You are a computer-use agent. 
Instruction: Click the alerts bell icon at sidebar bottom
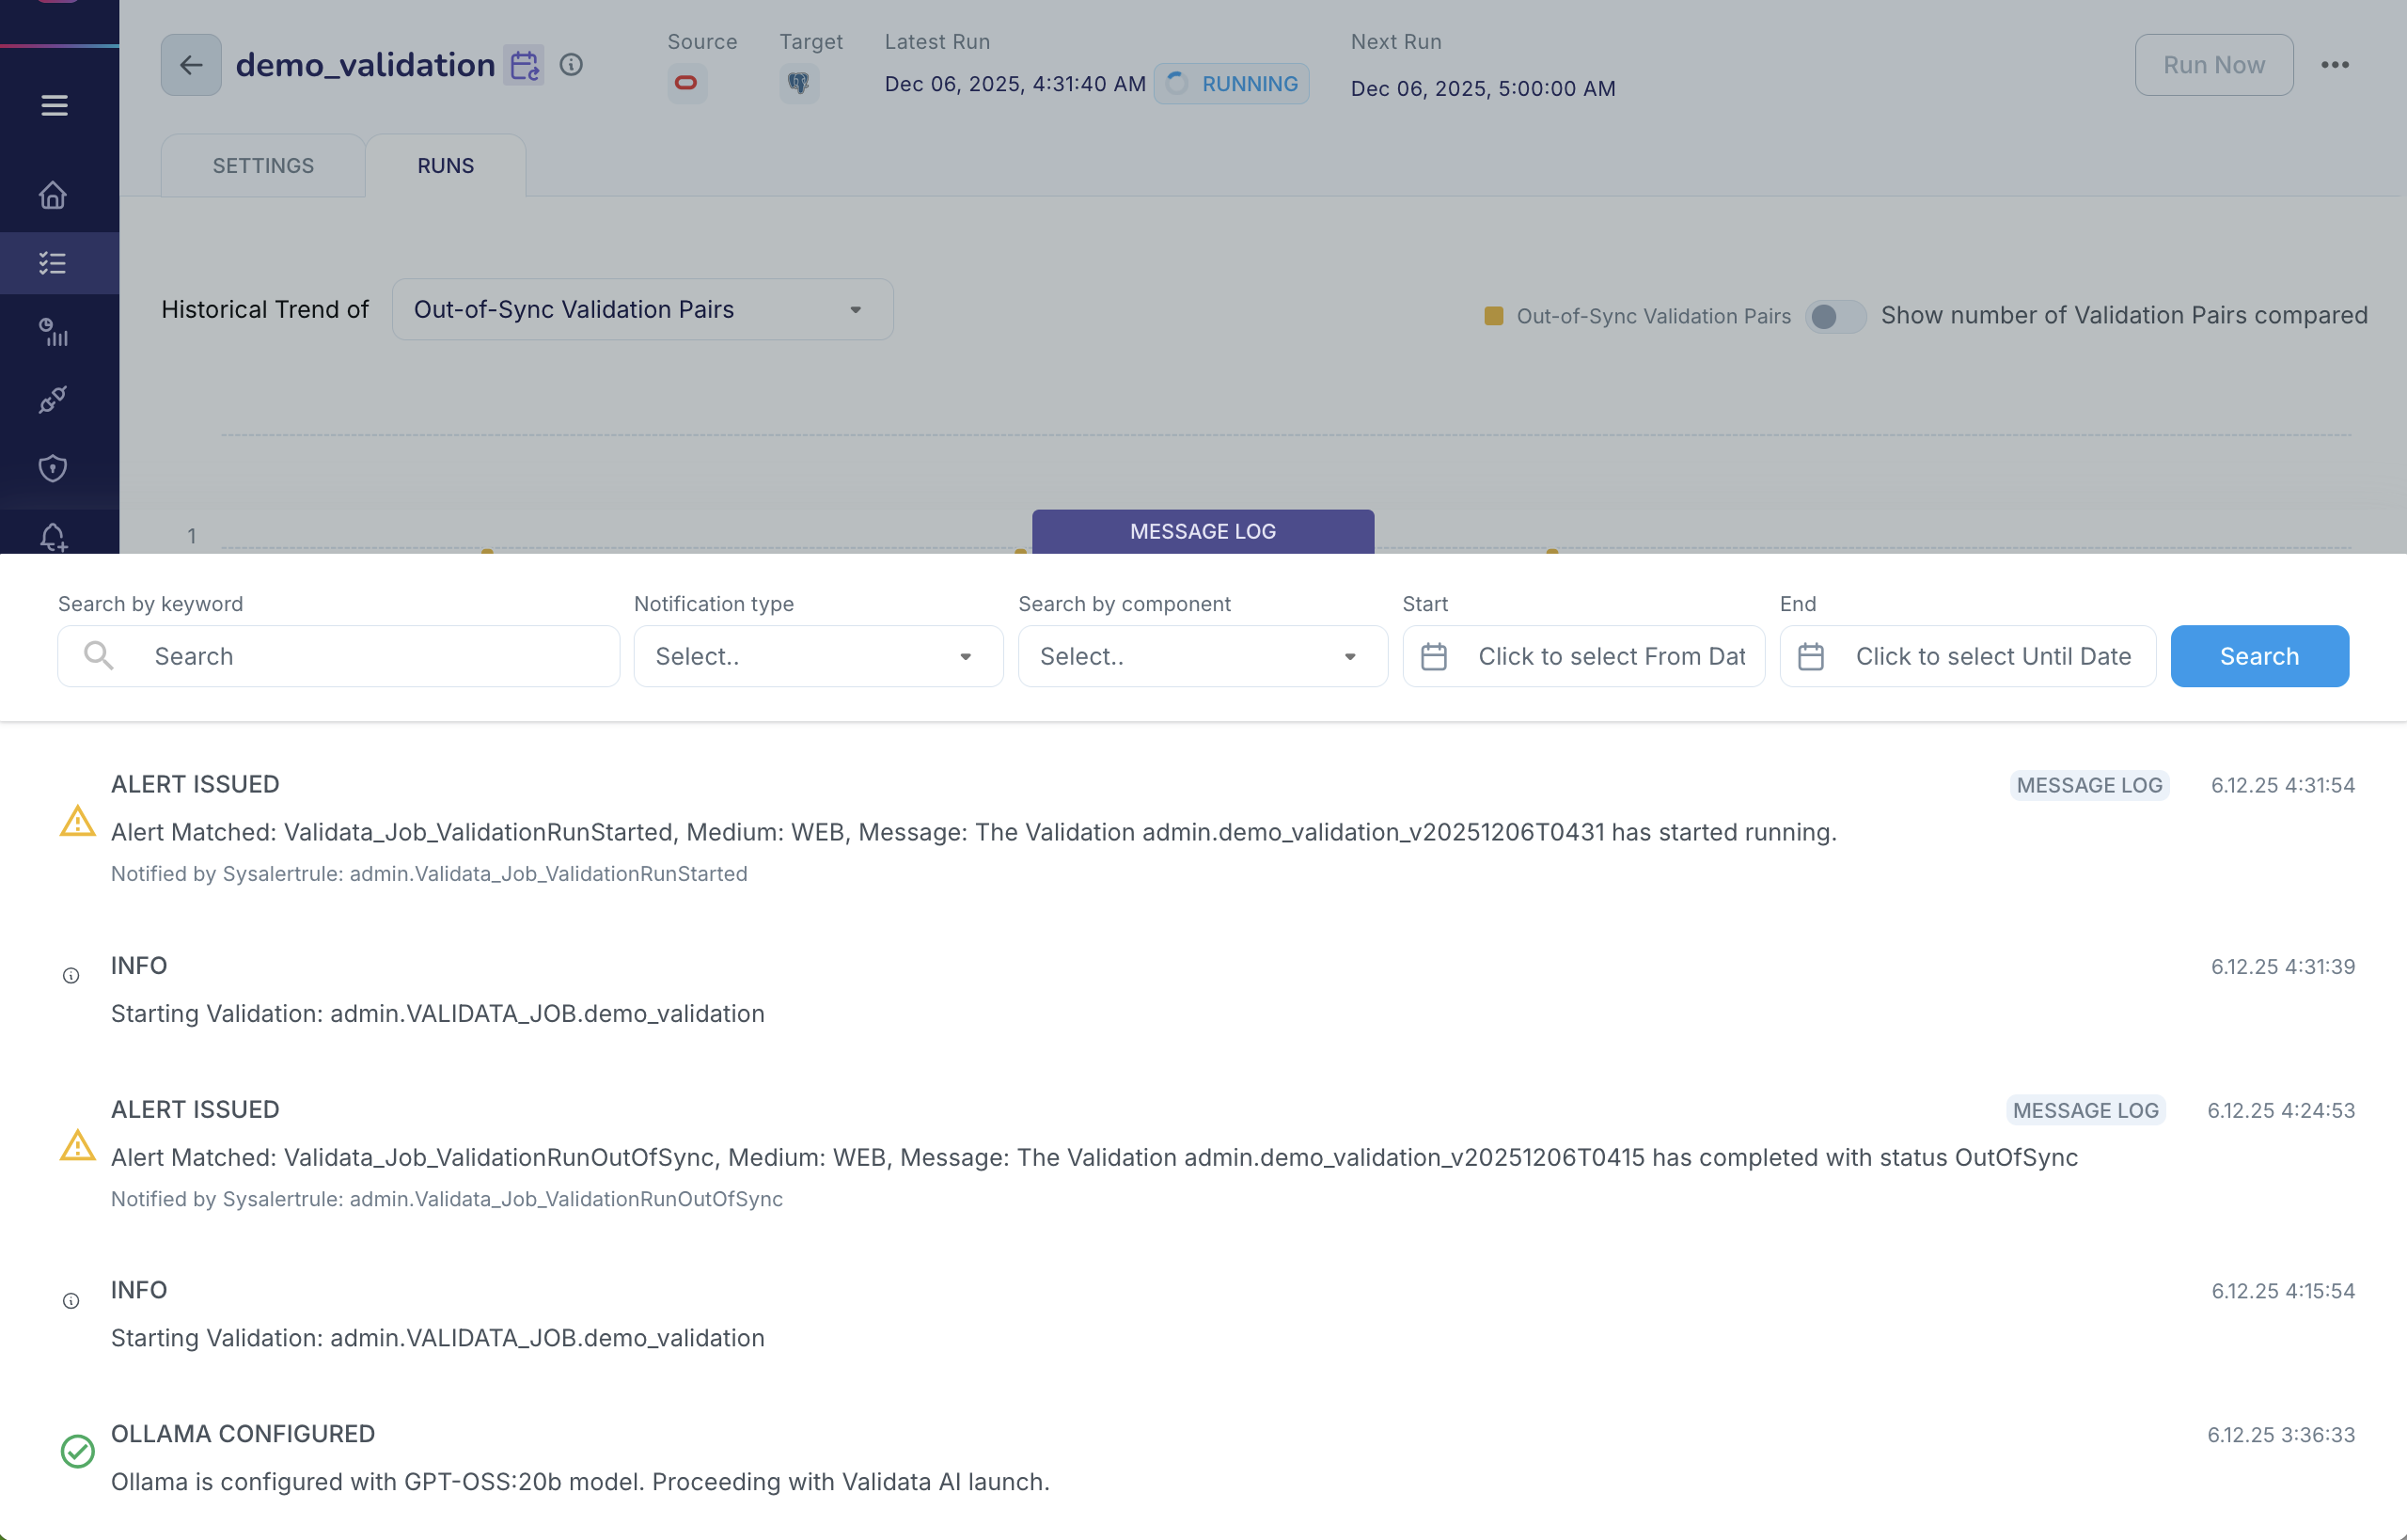(x=53, y=535)
